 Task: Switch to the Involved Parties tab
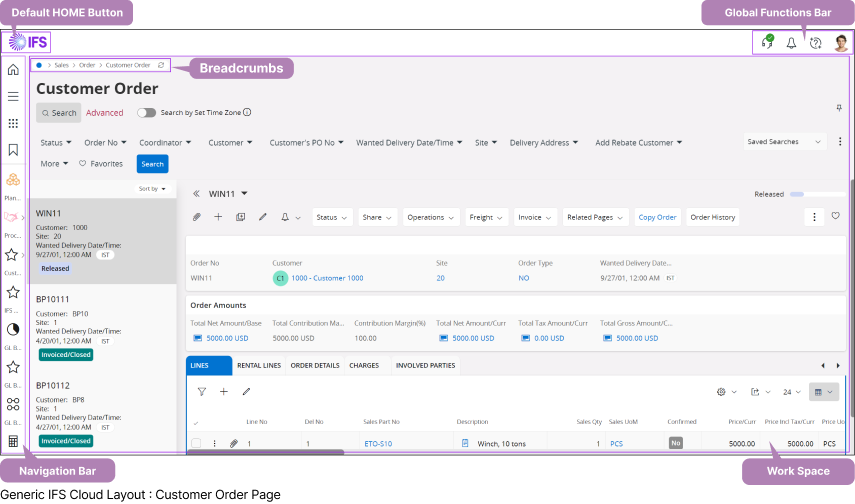pos(425,366)
